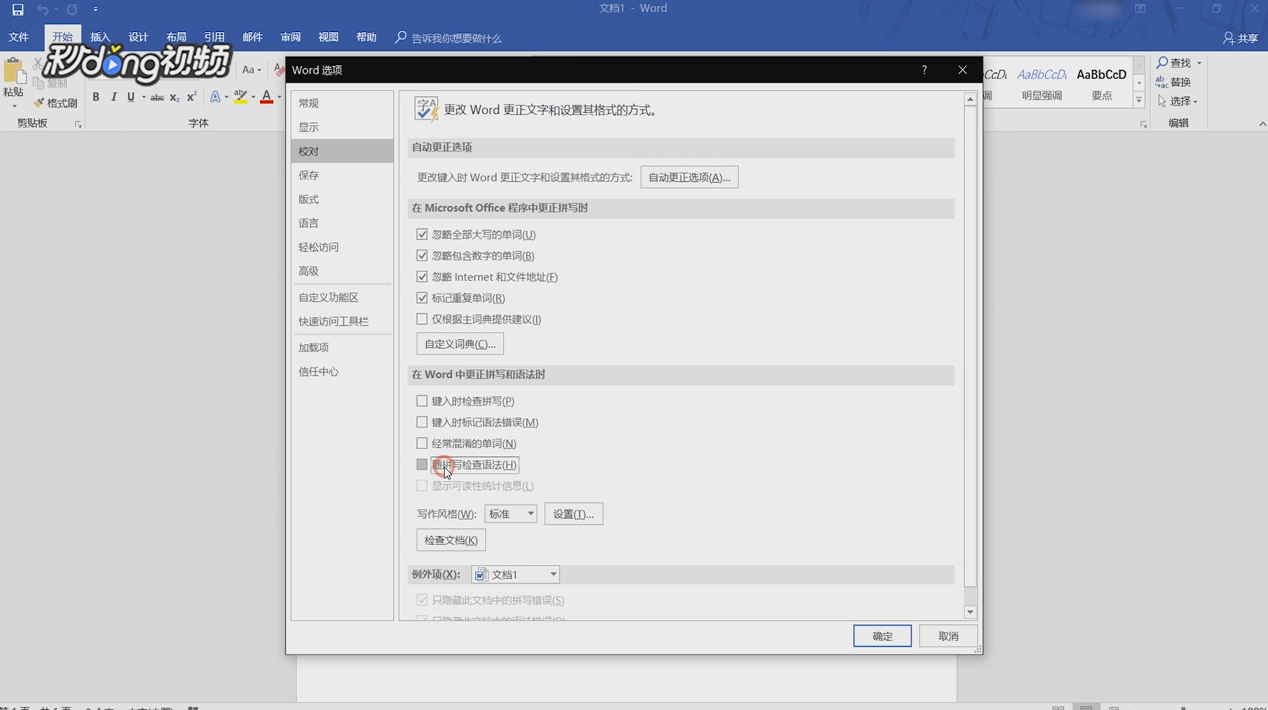Open the Find (查找) dropdown arrow
The height and width of the screenshot is (710, 1268).
pyautogui.click(x=1199, y=63)
